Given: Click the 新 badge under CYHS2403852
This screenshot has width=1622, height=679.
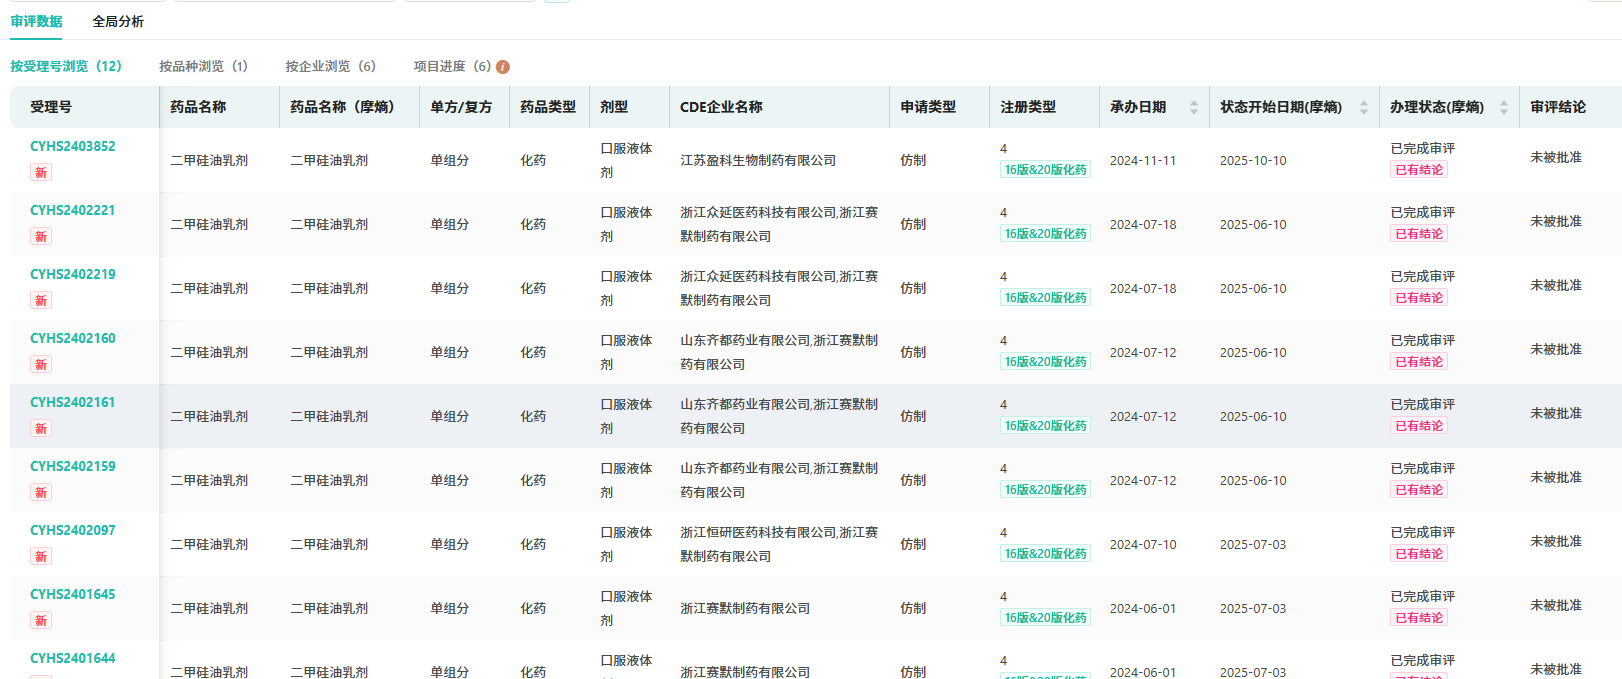Looking at the screenshot, I should [x=41, y=173].
